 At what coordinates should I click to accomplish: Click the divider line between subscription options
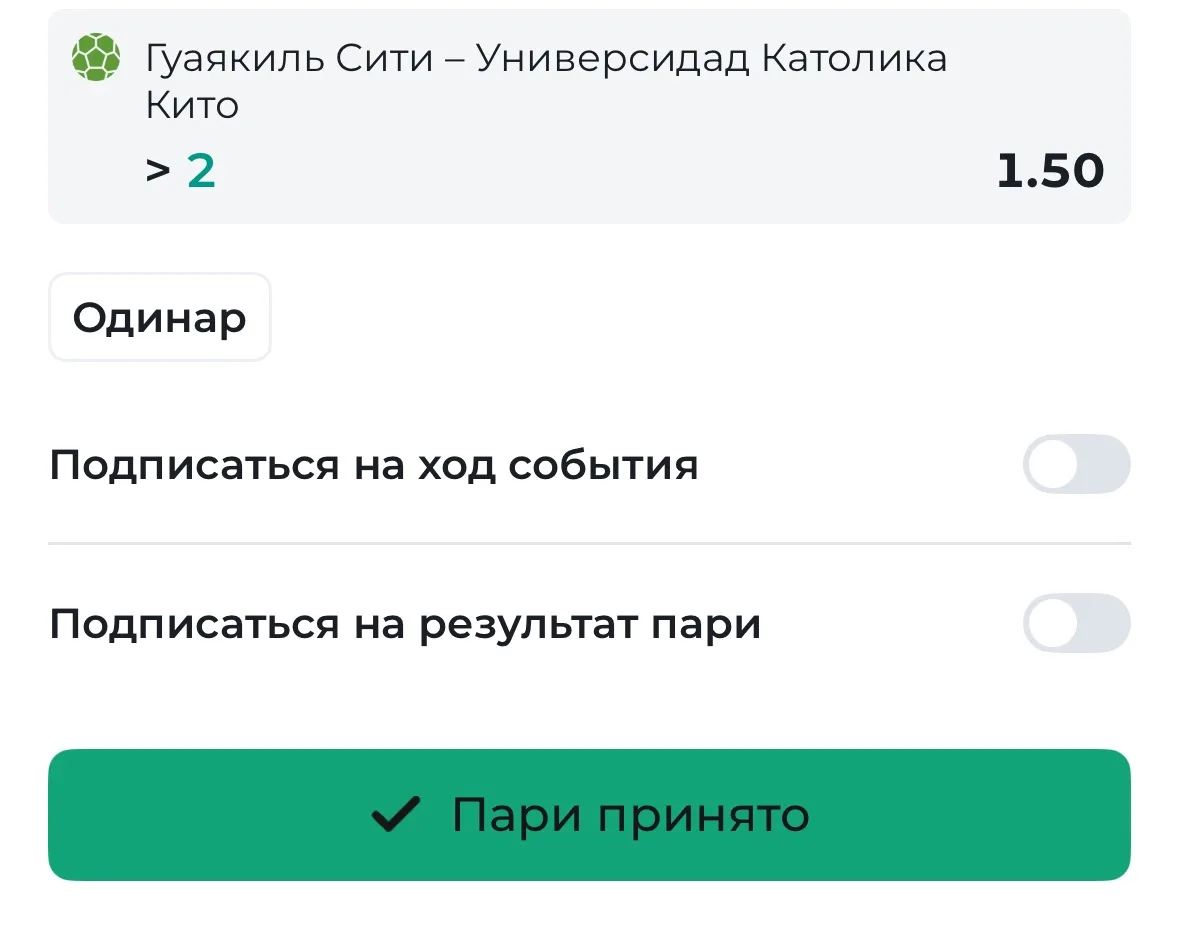pos(590,543)
